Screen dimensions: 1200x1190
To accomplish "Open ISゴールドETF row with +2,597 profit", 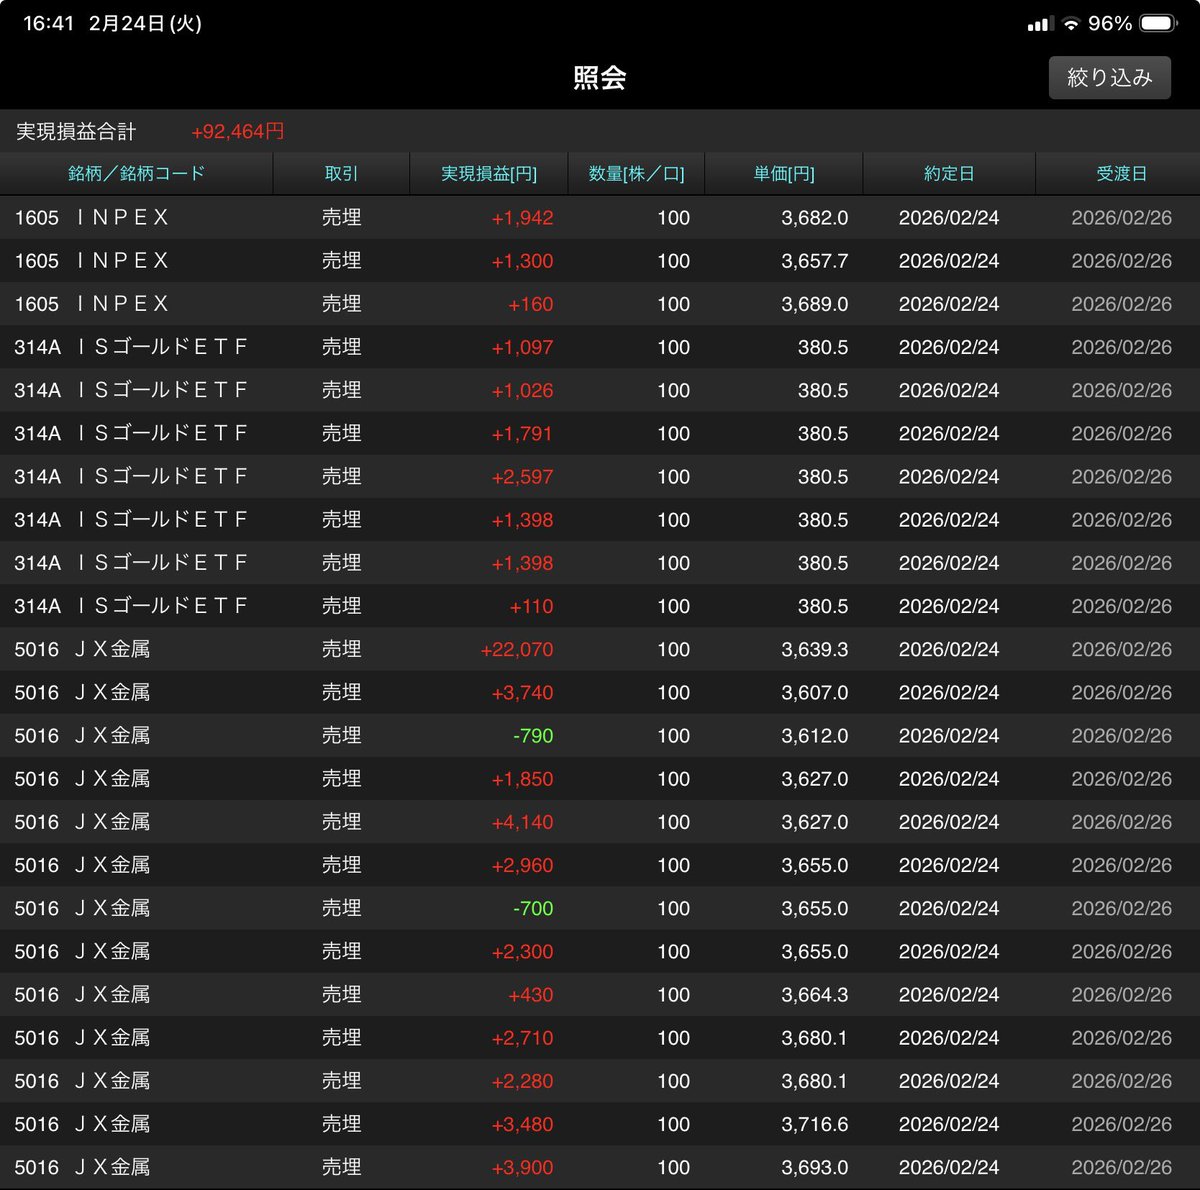I will coord(600,476).
